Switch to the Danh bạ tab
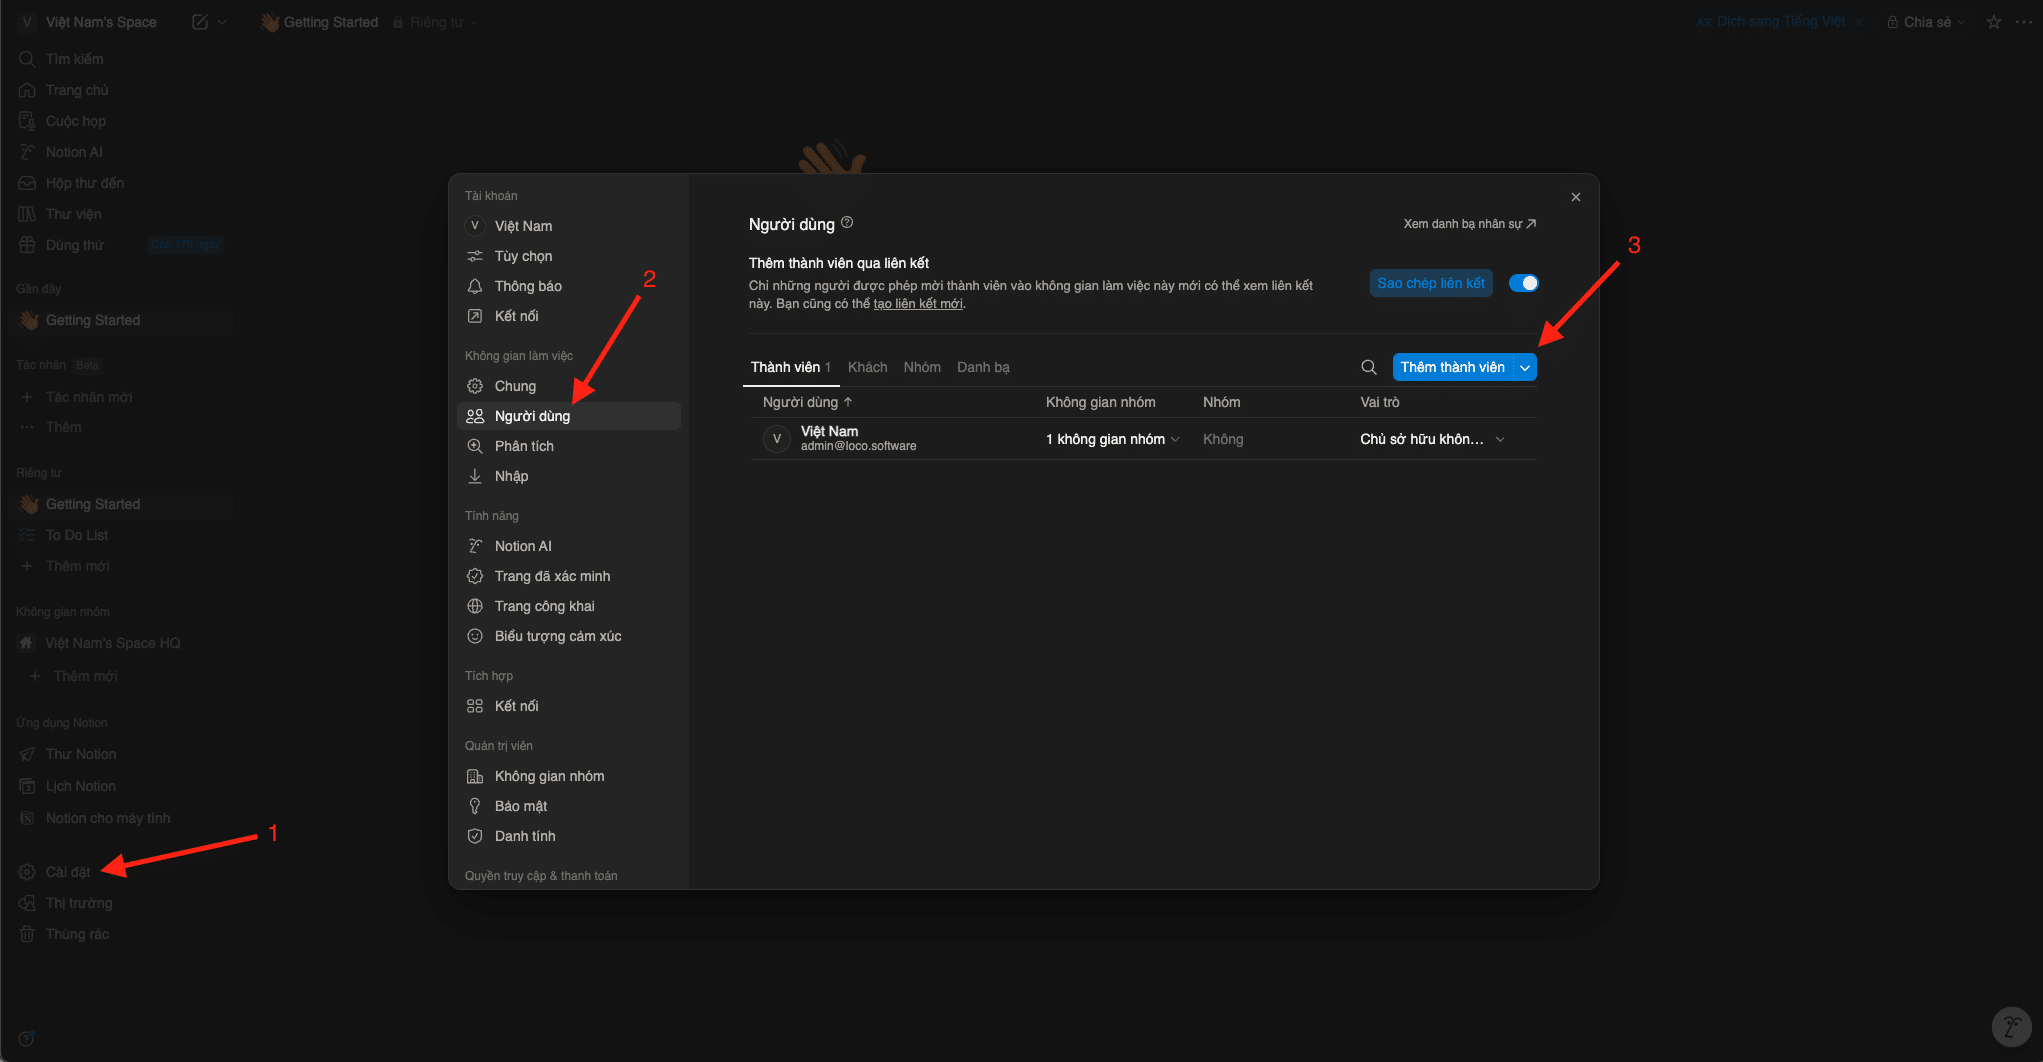2043x1062 pixels. 982,367
